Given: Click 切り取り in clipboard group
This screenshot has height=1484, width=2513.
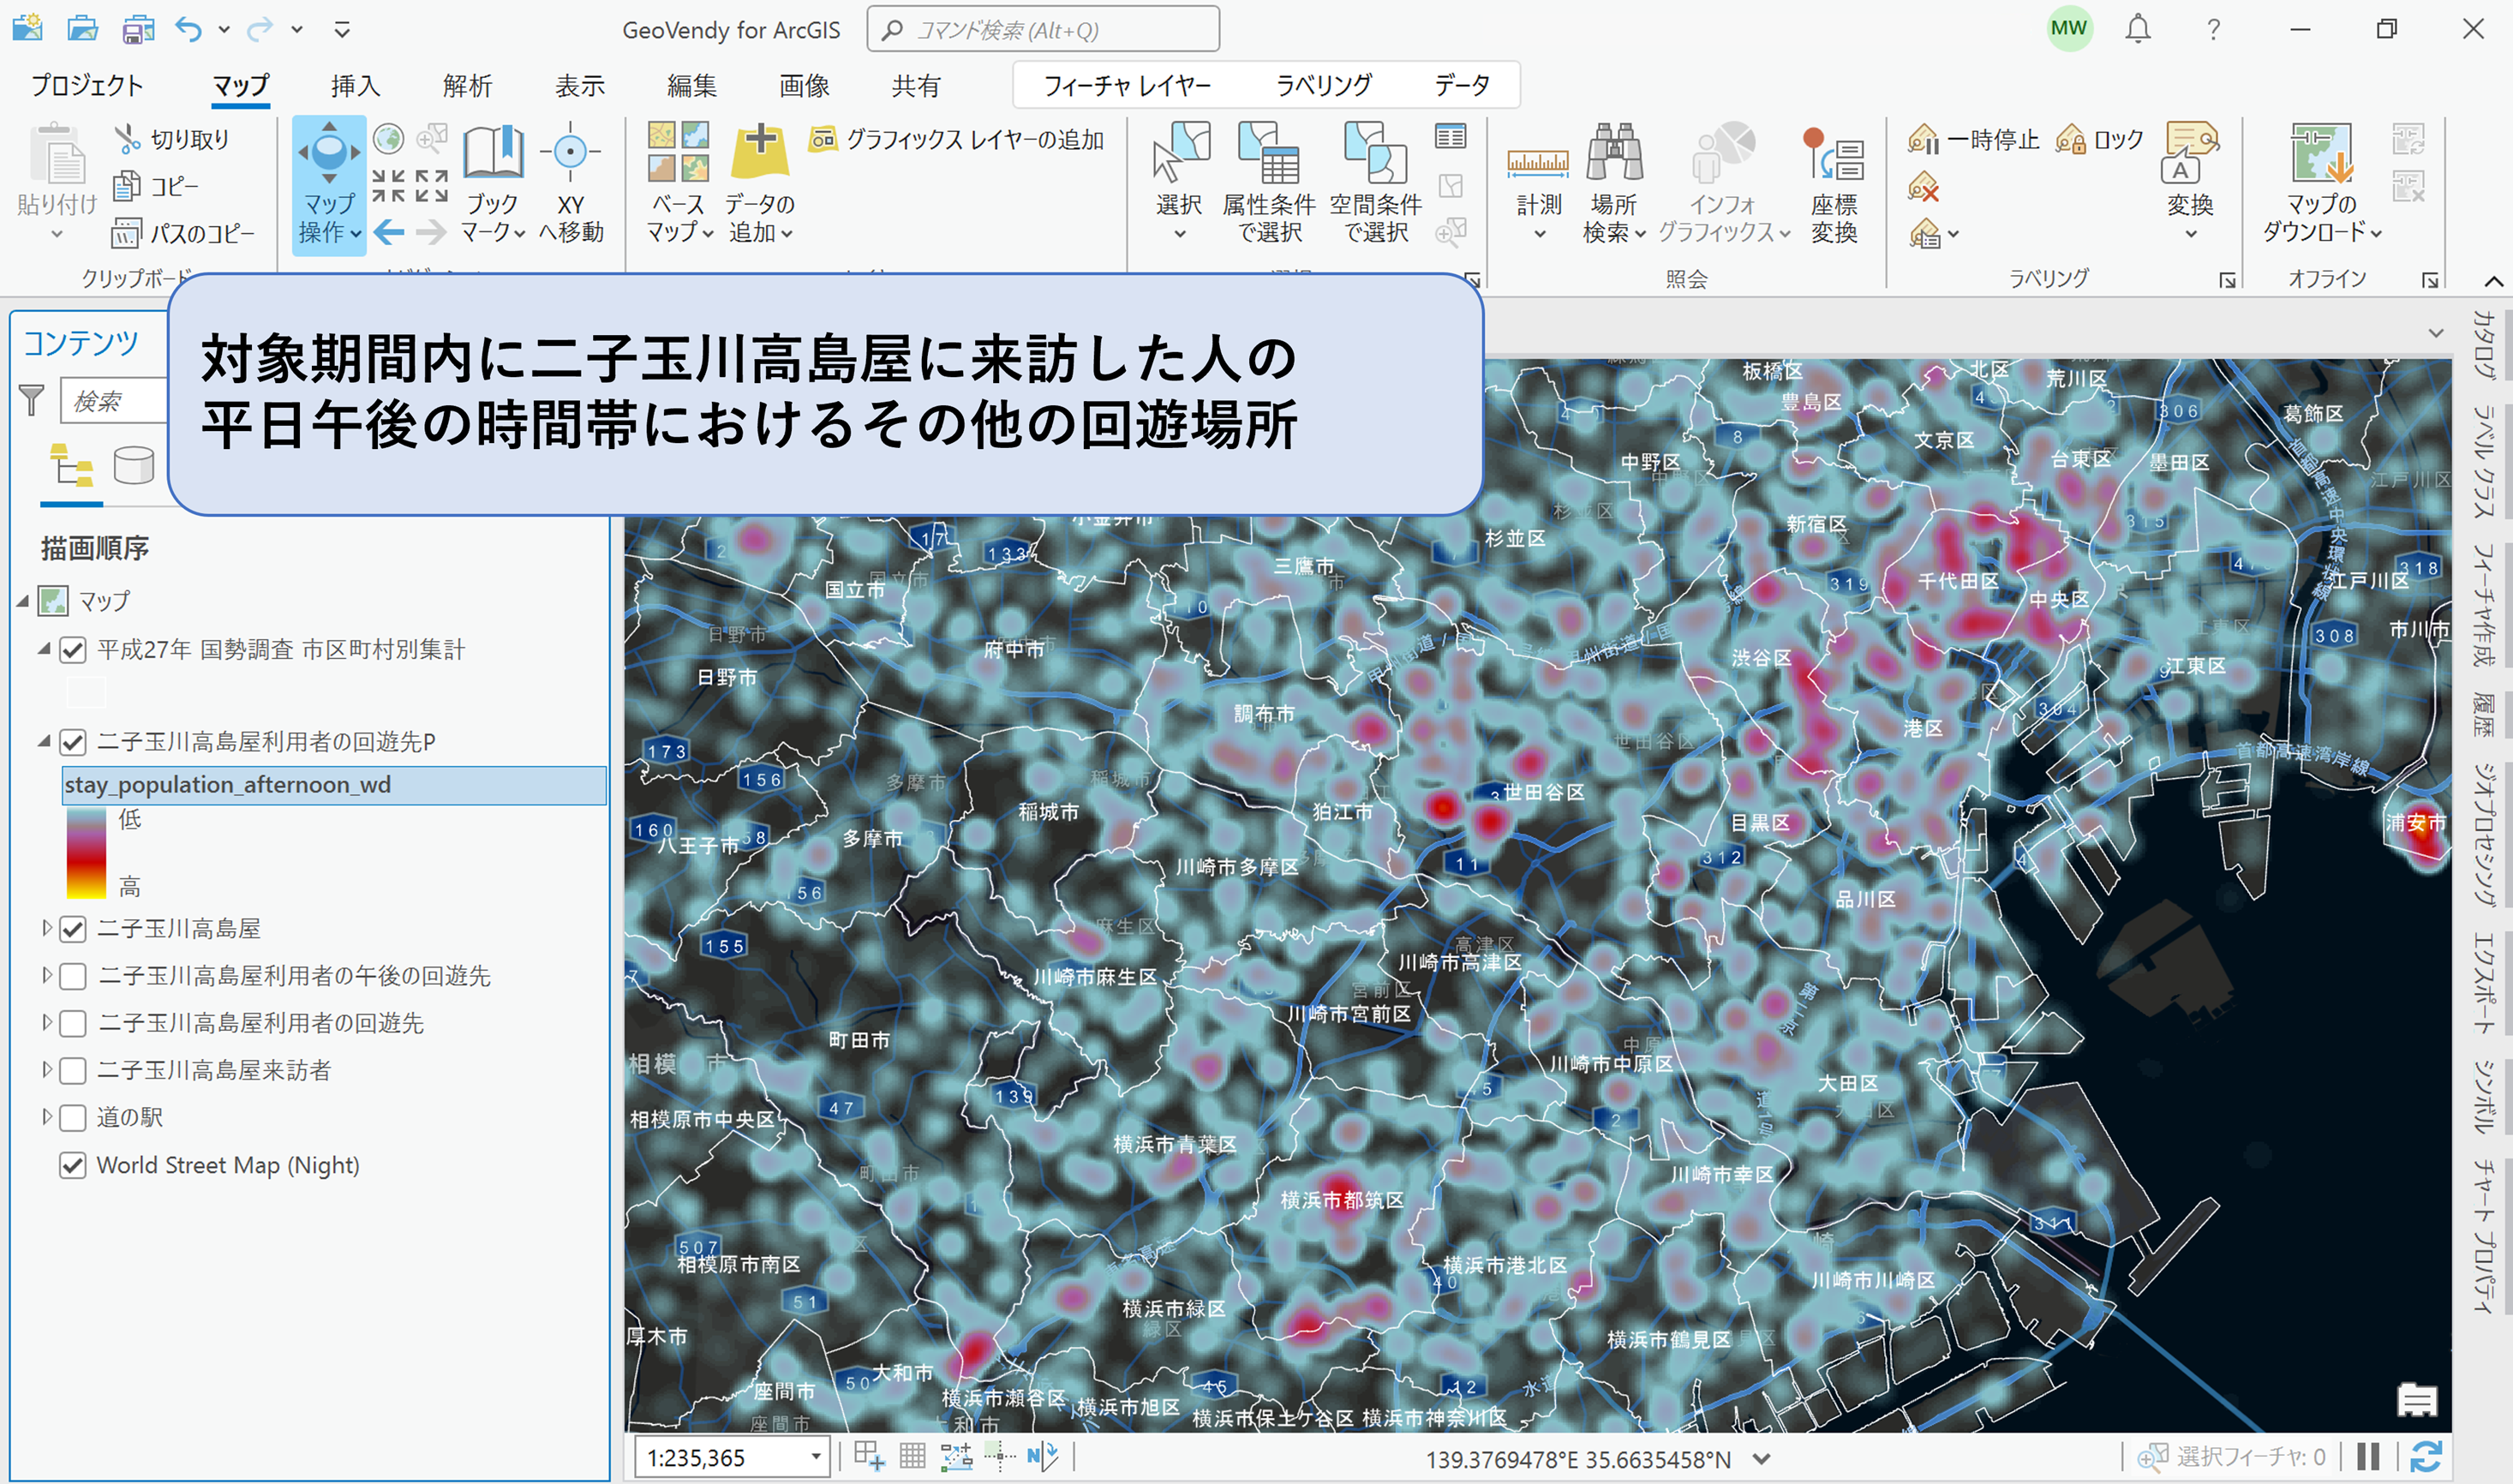Looking at the screenshot, I should (172, 139).
